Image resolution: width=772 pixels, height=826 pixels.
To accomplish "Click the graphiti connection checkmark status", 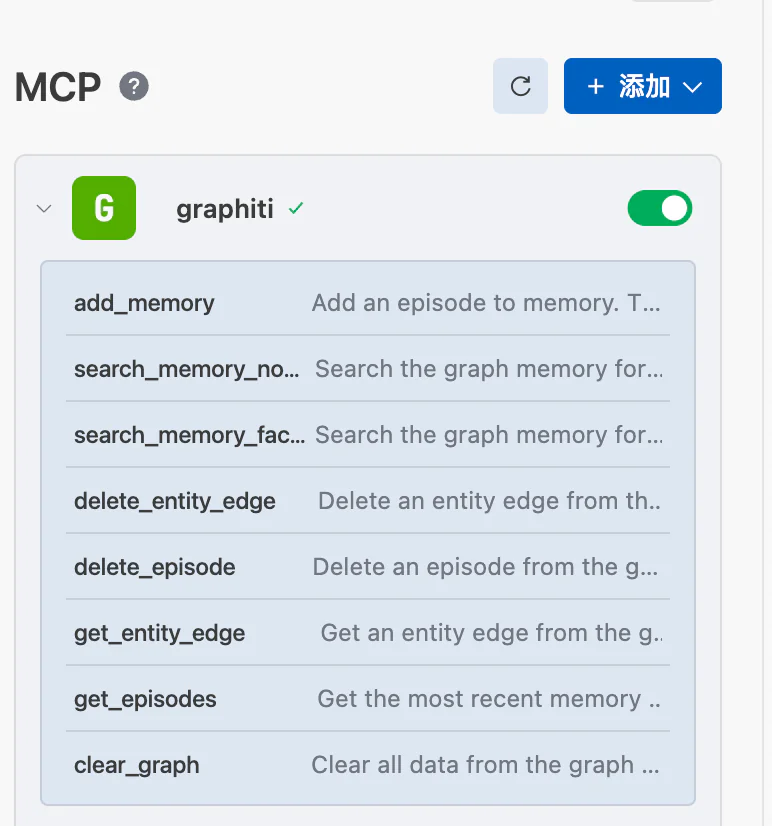I will [295, 209].
